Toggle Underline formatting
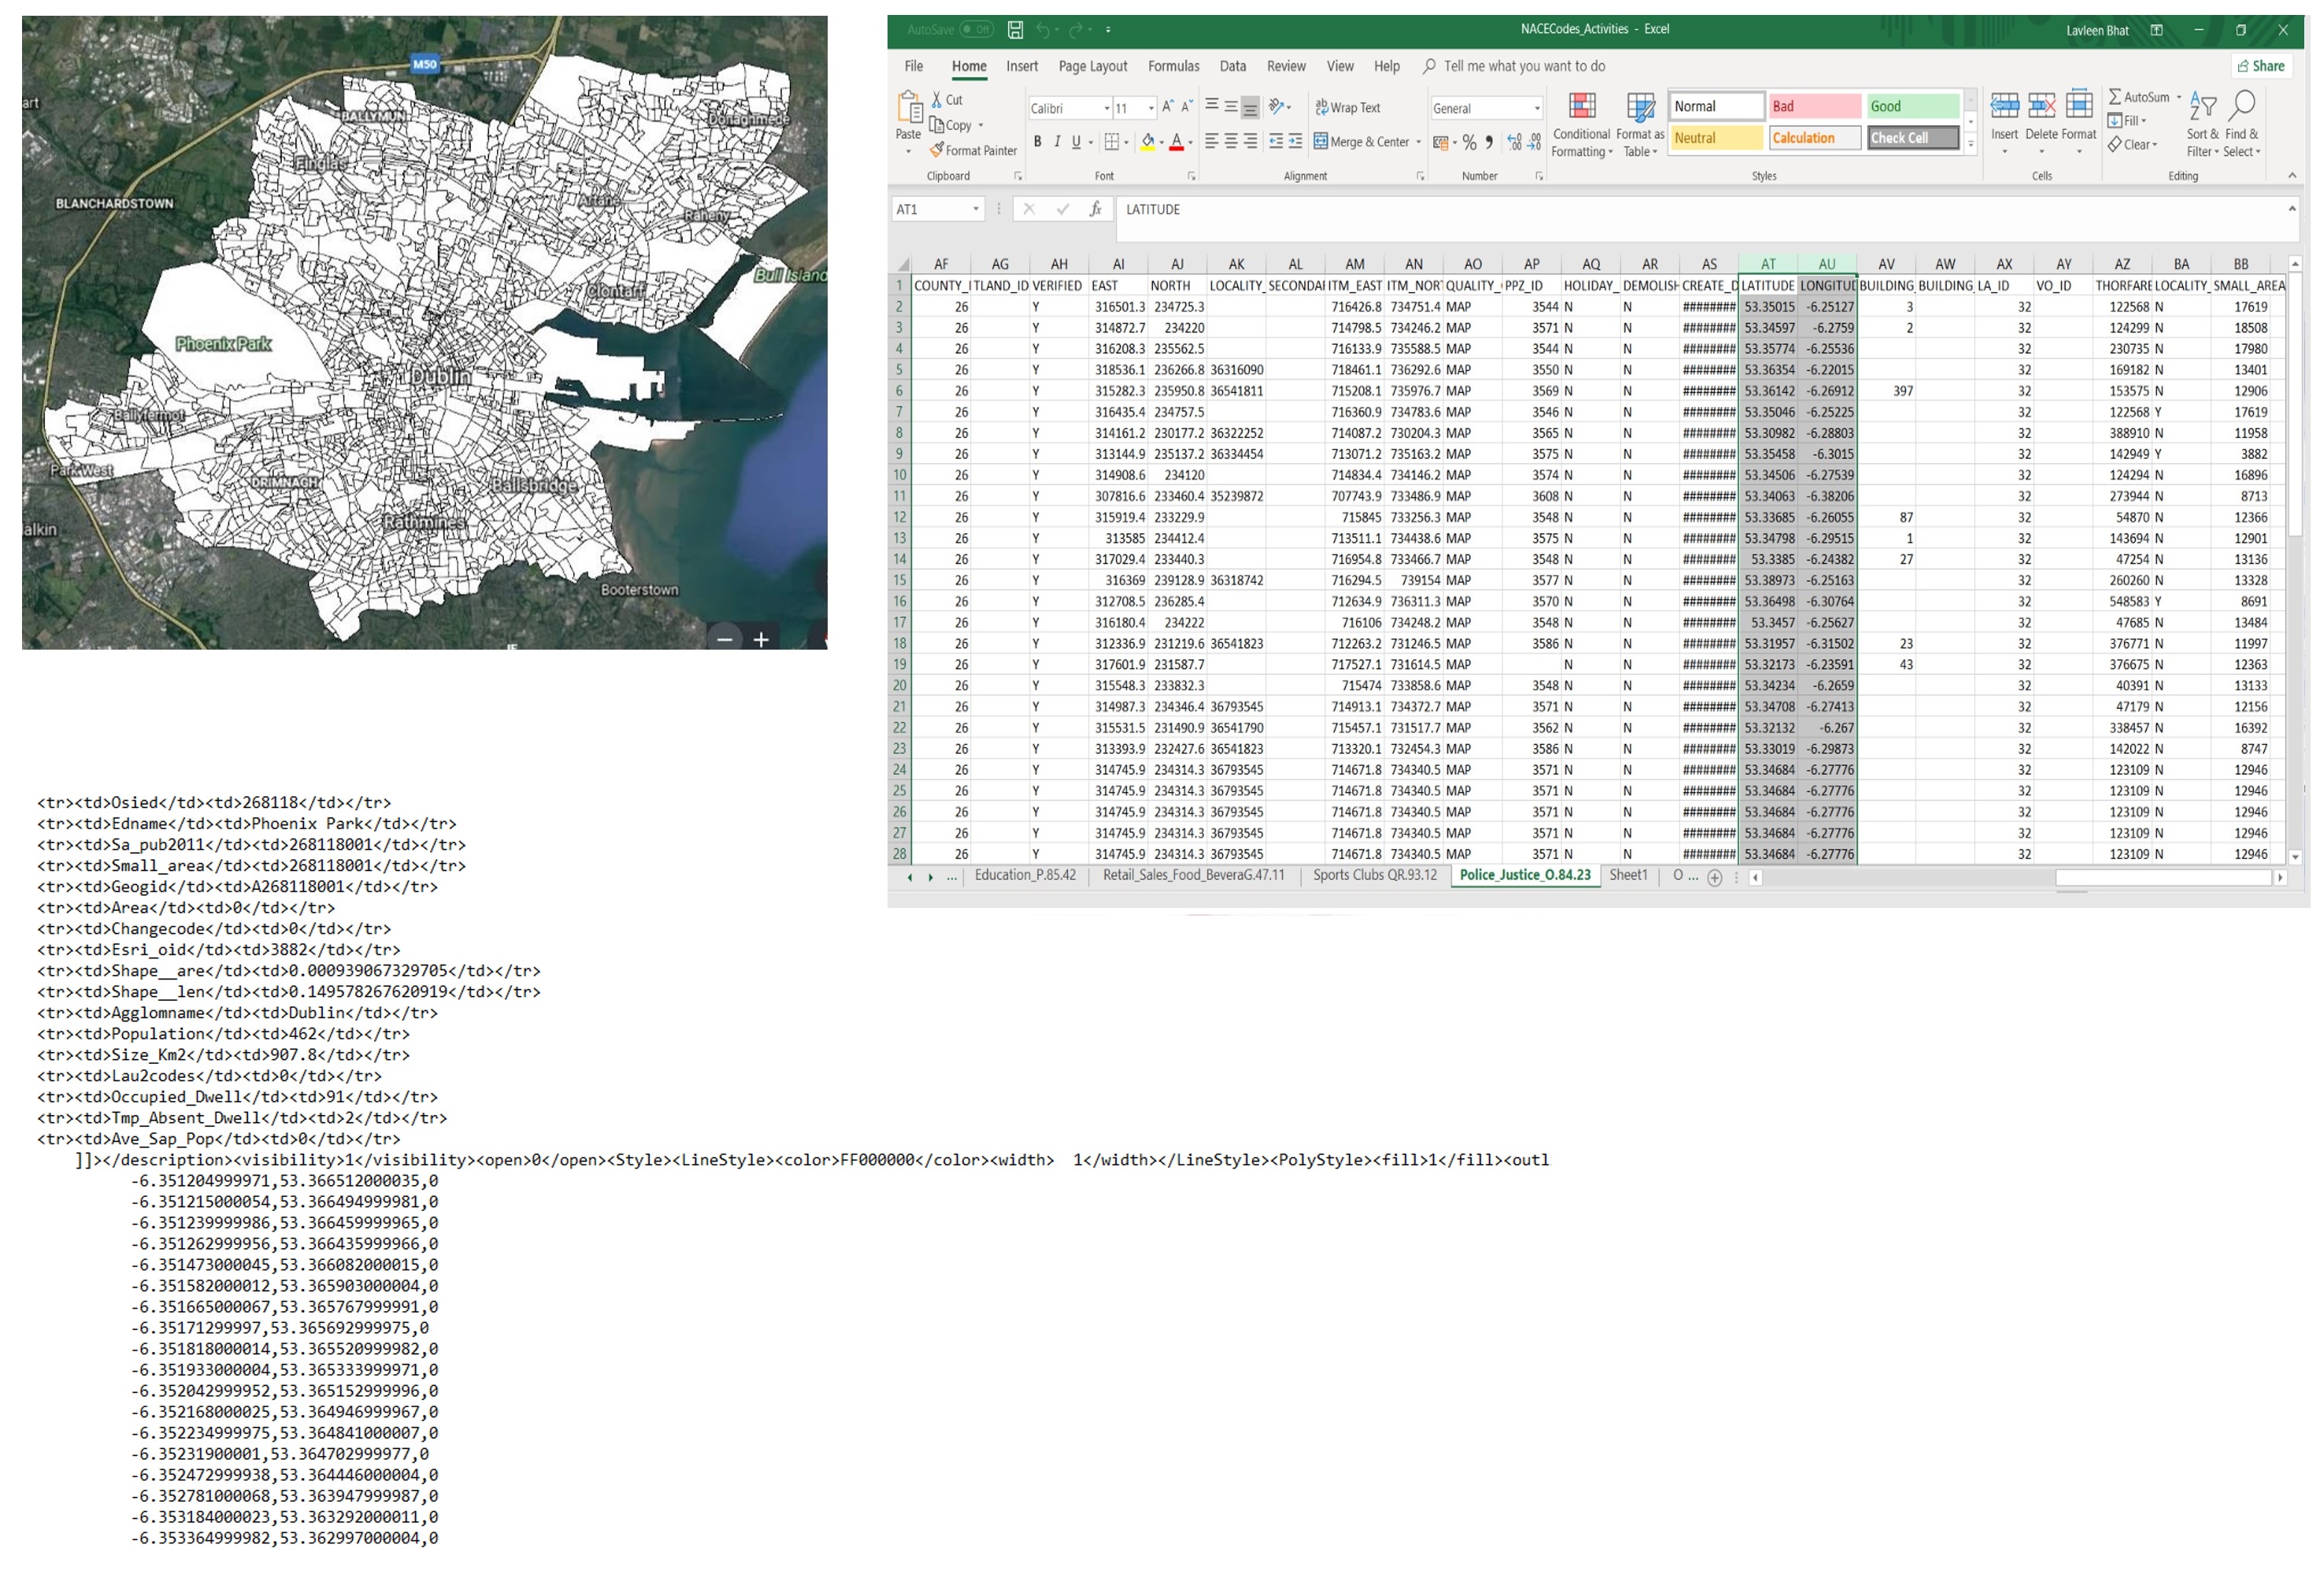Screen dimensions: 2324x1582 1077,142
